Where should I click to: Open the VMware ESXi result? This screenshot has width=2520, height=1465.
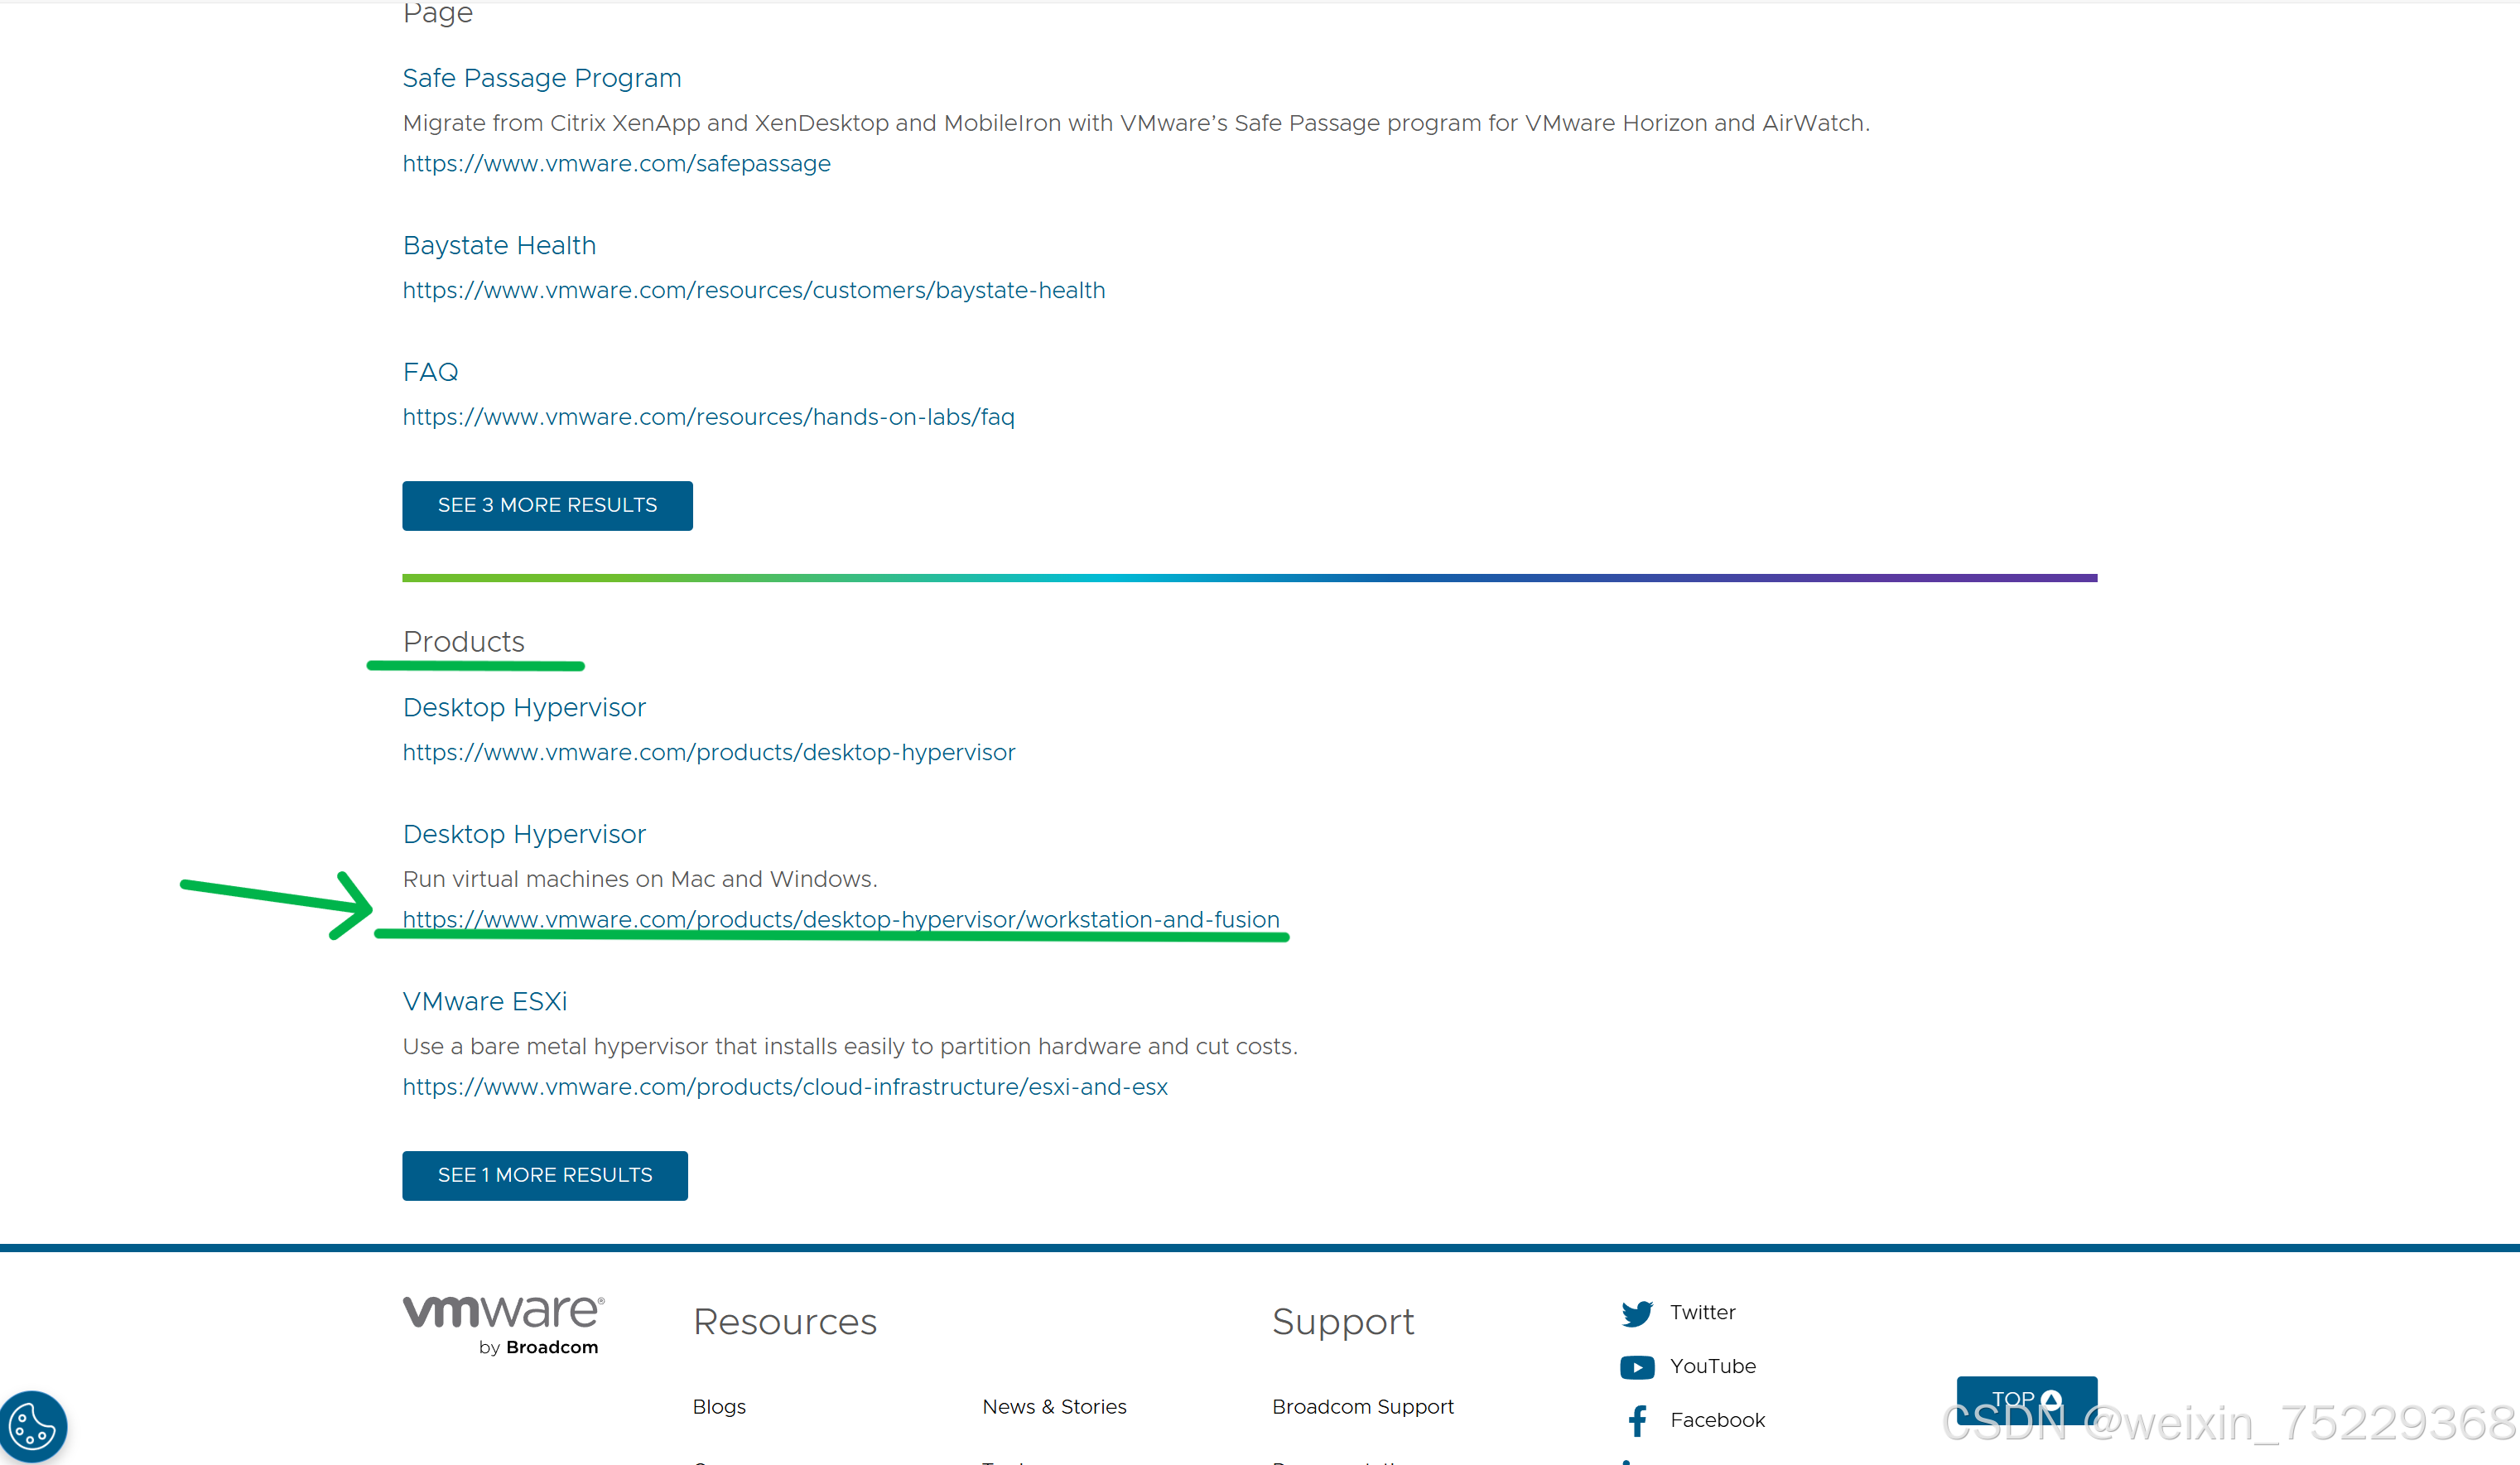point(484,1002)
